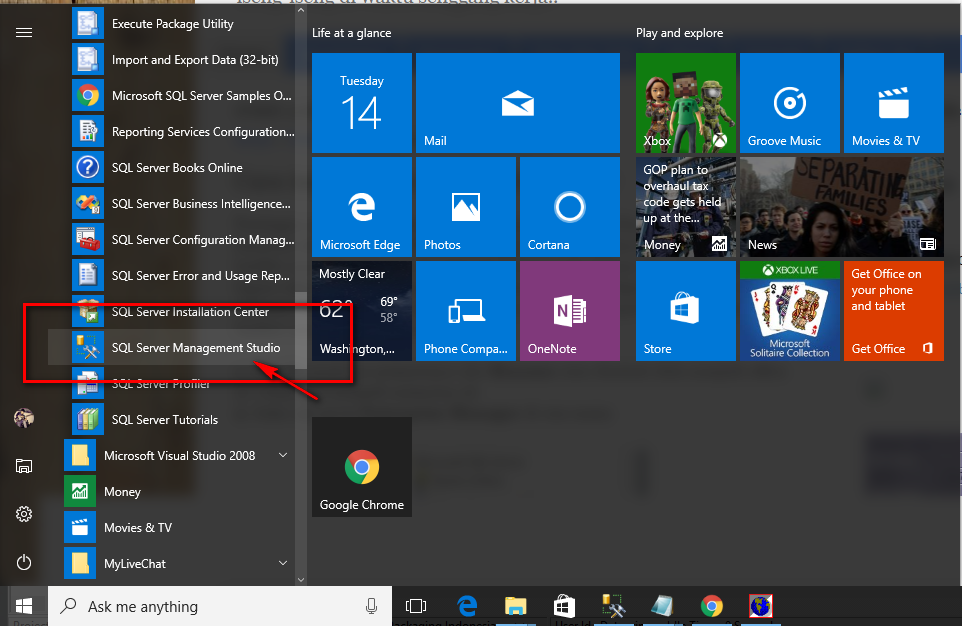Click the microphone icon in search box
The image size is (962, 626).
pos(371,606)
